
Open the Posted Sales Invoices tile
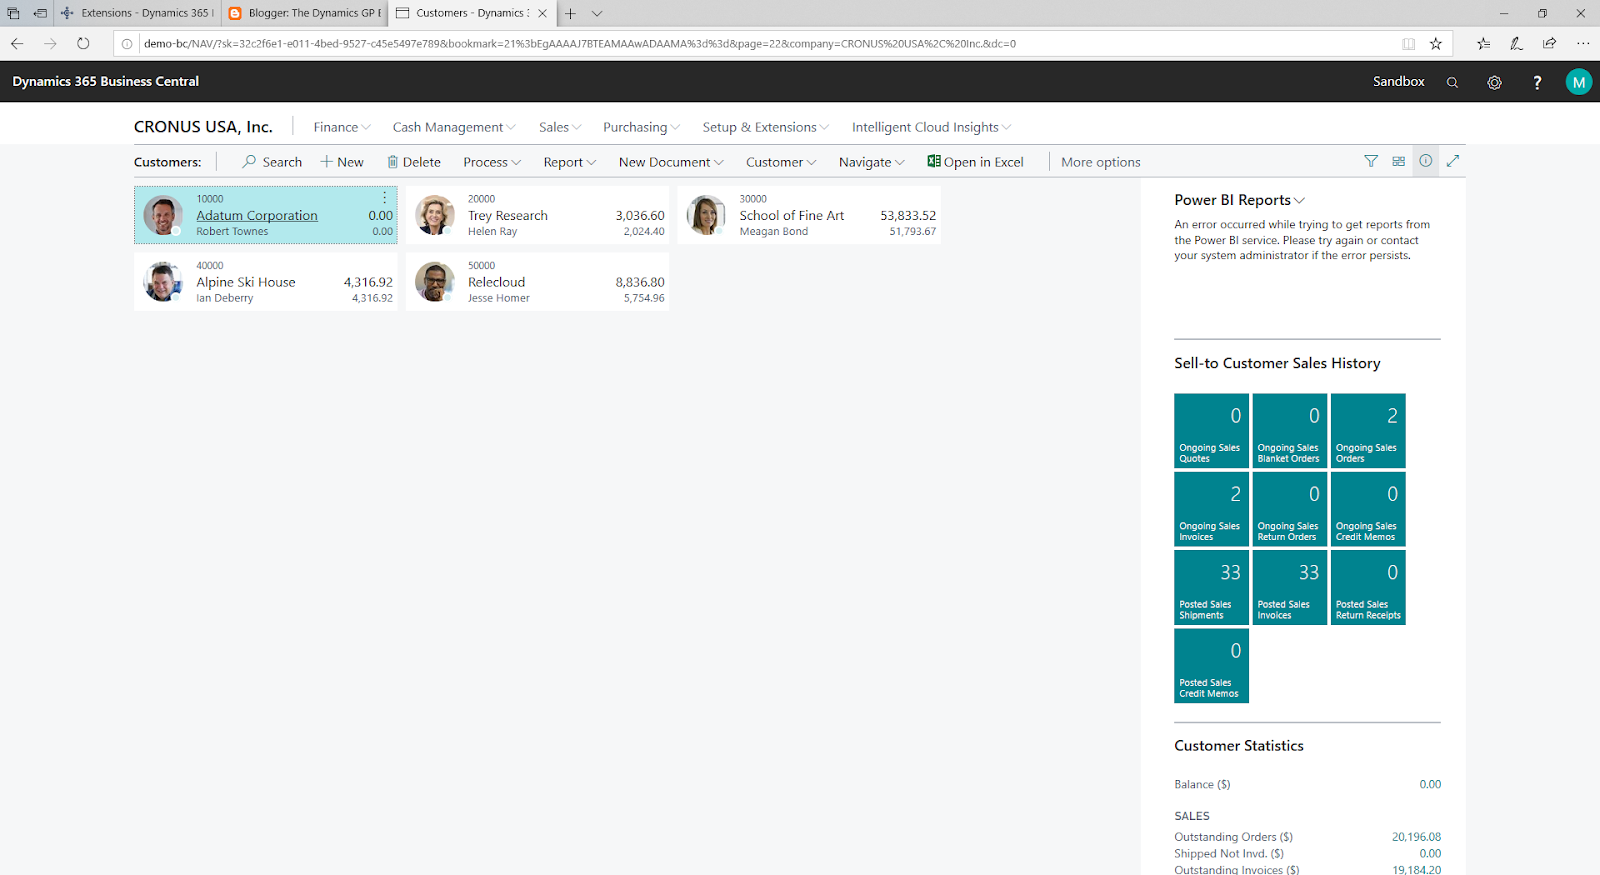pyautogui.click(x=1289, y=587)
